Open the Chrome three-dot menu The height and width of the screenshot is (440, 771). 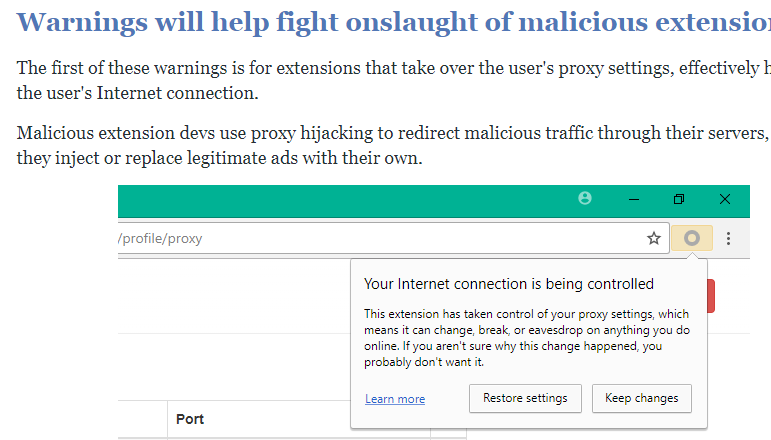tap(728, 238)
